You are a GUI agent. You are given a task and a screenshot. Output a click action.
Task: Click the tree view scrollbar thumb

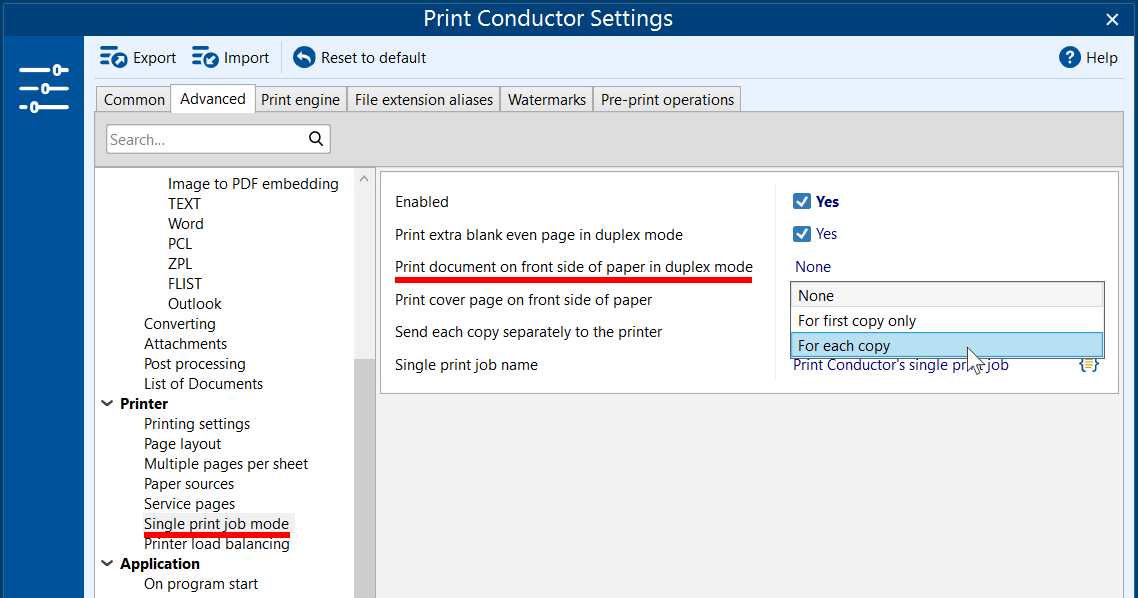[x=364, y=478]
